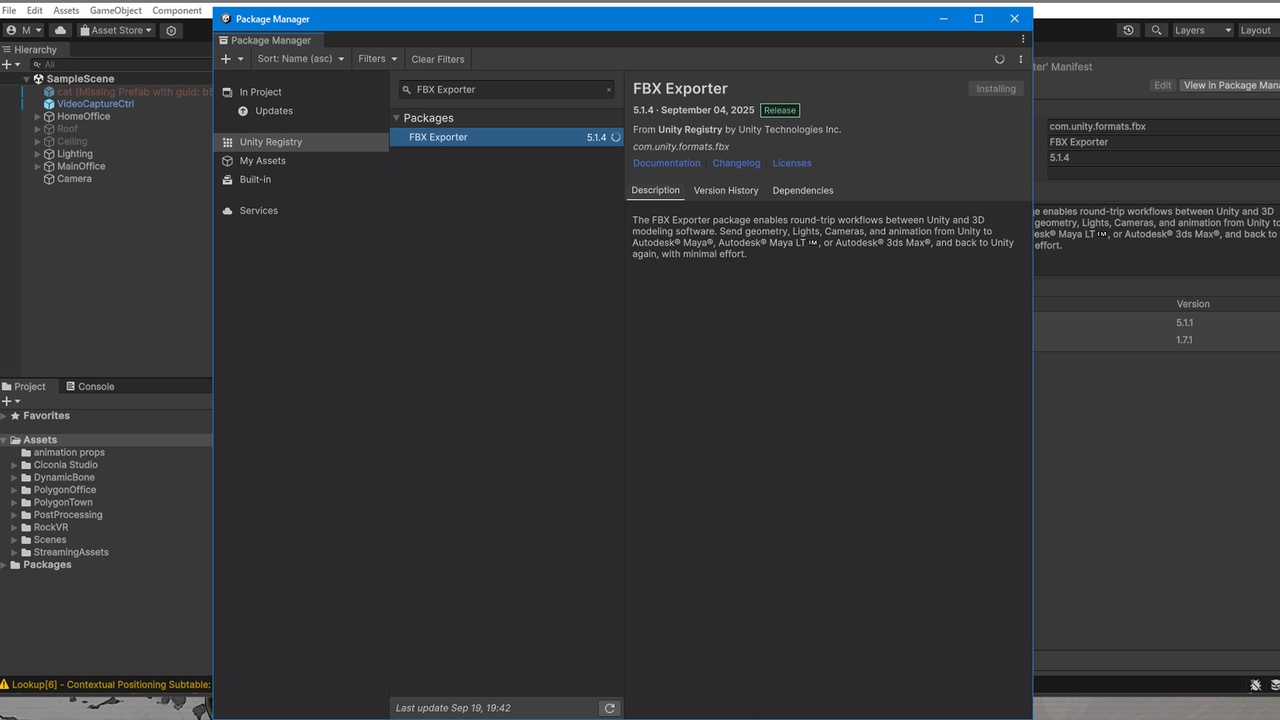The image size is (1280, 720).
Task: Open the undo history icon in top-right toolbar
Action: 1129,30
